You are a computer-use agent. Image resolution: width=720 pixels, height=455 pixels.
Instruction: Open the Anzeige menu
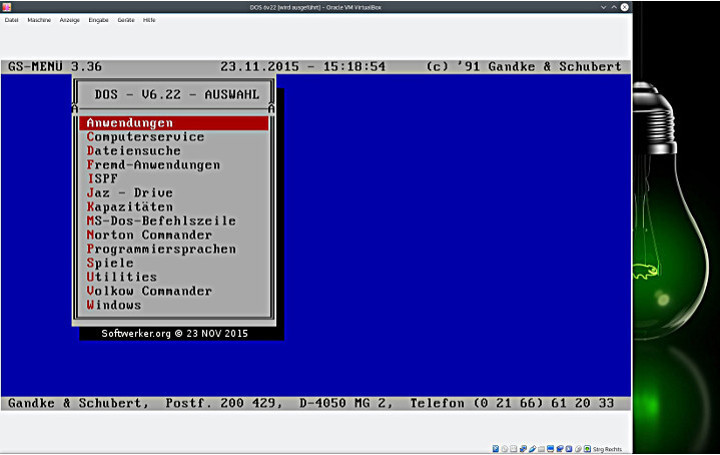tap(69, 20)
